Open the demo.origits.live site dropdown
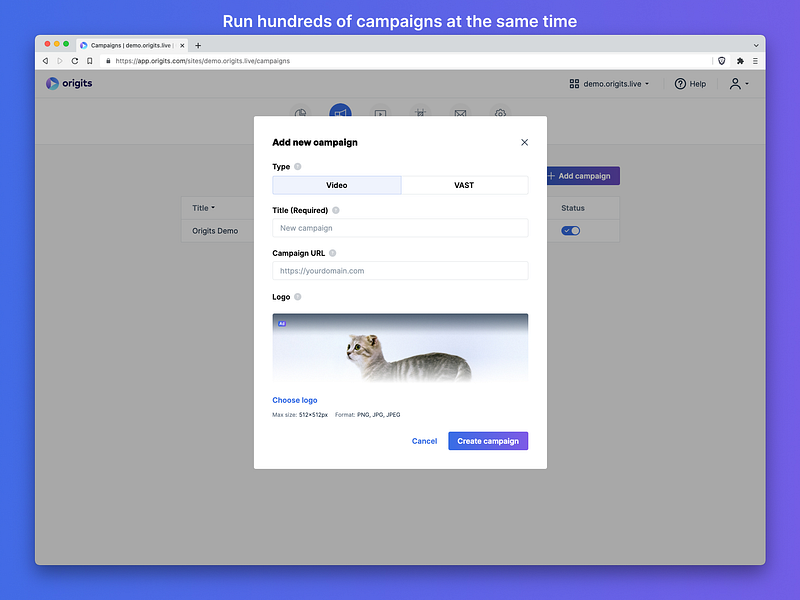The image size is (800, 600). click(x=609, y=84)
